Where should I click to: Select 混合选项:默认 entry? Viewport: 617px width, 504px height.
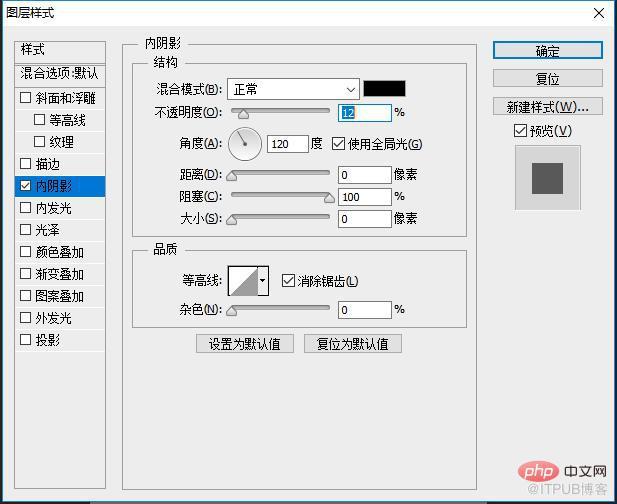(x=60, y=75)
